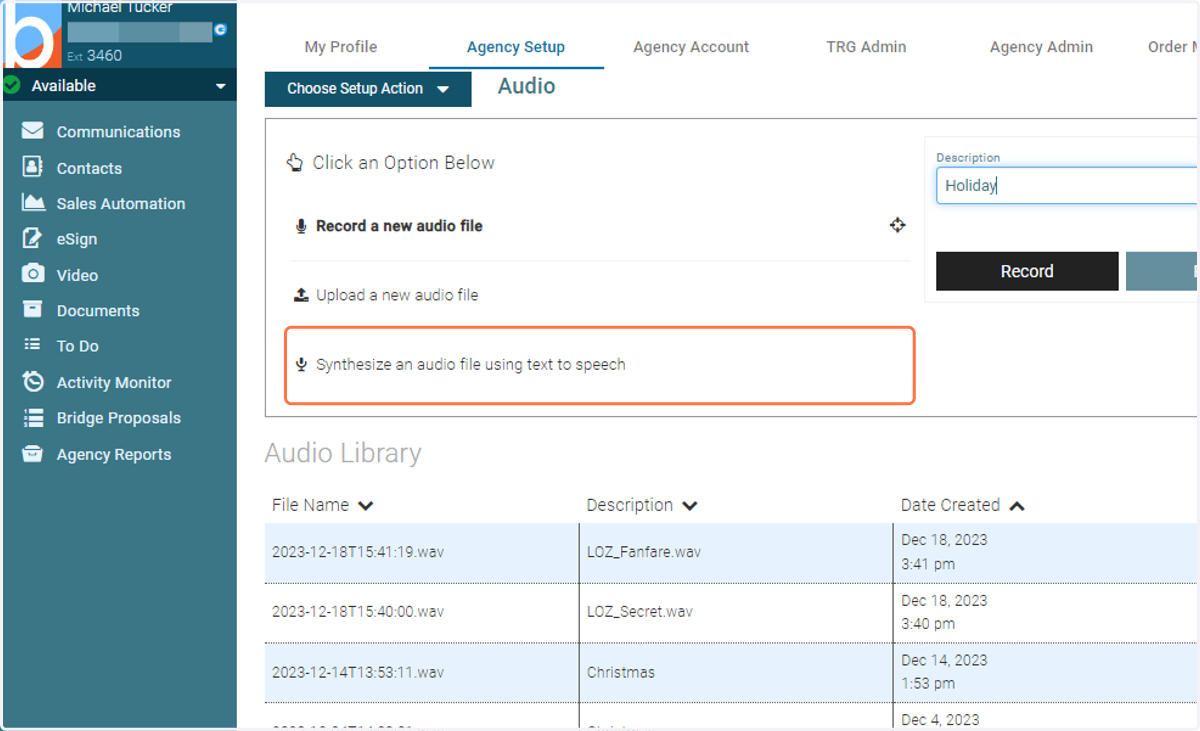Open Bridge Proposals in the sidebar
This screenshot has width=1200, height=731.
pyautogui.click(x=120, y=418)
